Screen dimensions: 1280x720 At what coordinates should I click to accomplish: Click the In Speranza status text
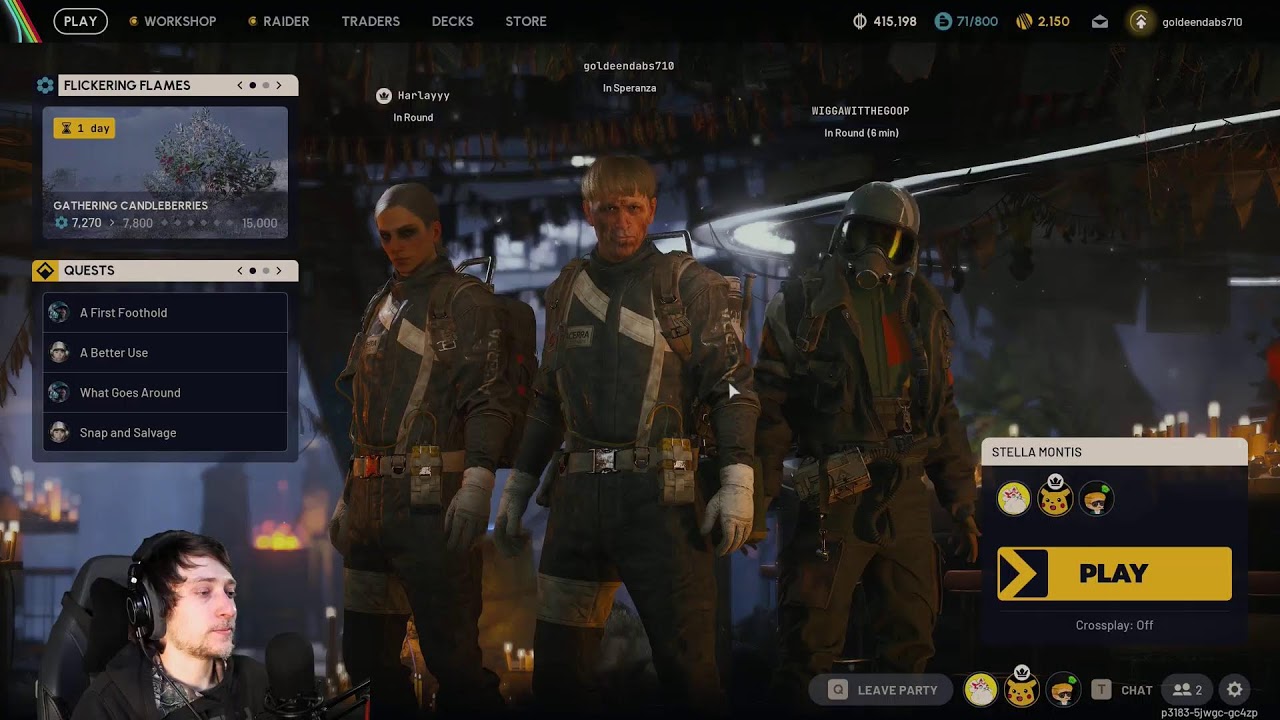[x=629, y=88]
